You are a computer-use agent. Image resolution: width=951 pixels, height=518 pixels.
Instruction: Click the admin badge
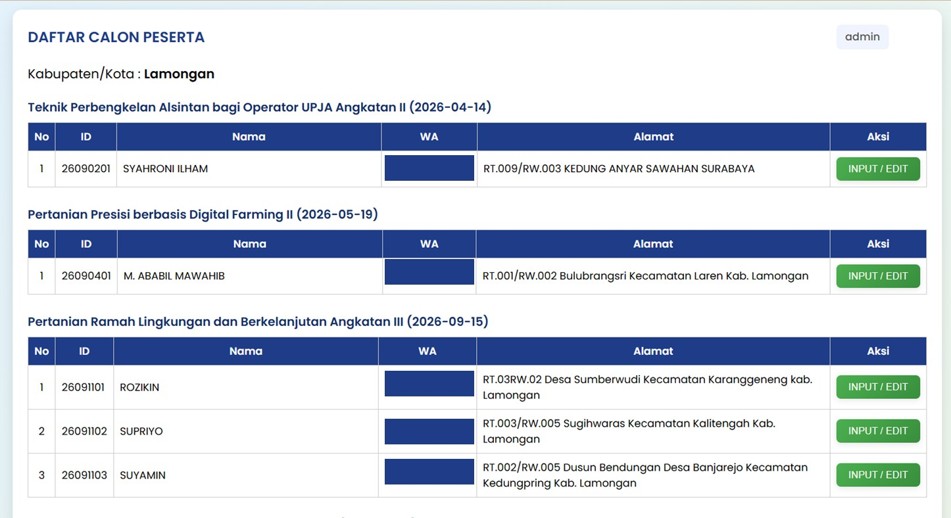pyautogui.click(x=862, y=37)
